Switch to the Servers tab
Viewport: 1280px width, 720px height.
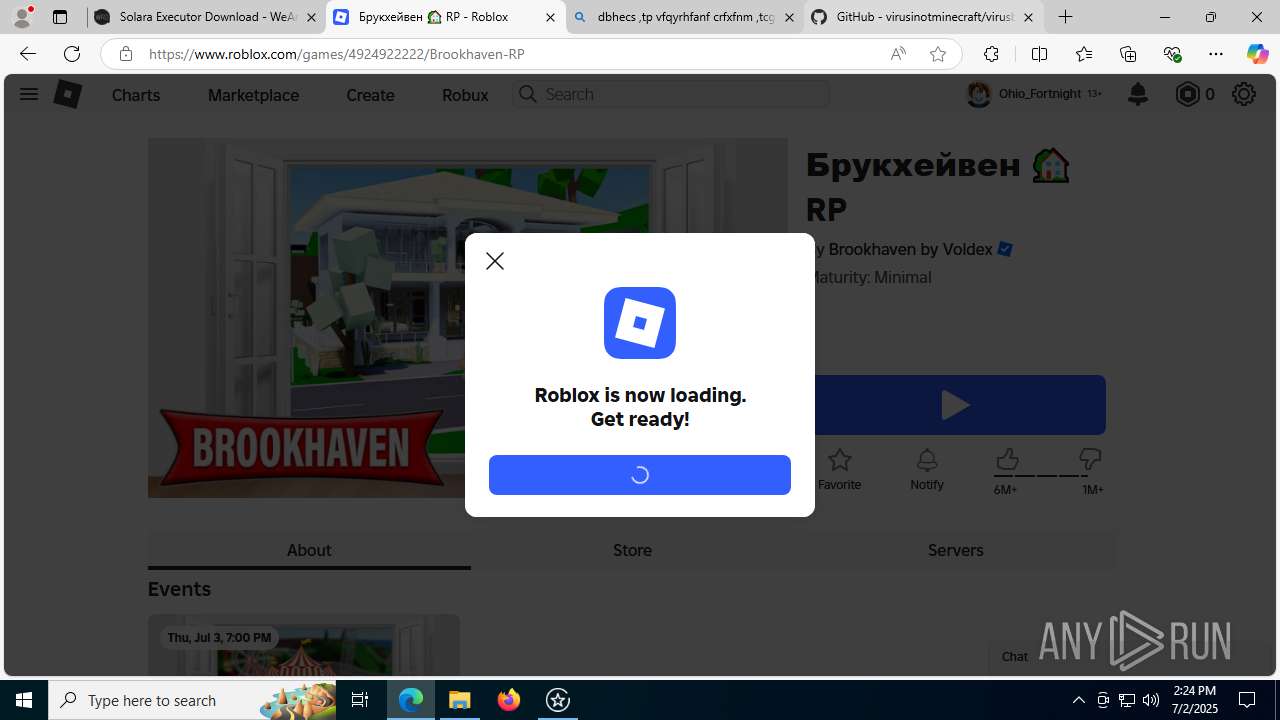(x=955, y=550)
